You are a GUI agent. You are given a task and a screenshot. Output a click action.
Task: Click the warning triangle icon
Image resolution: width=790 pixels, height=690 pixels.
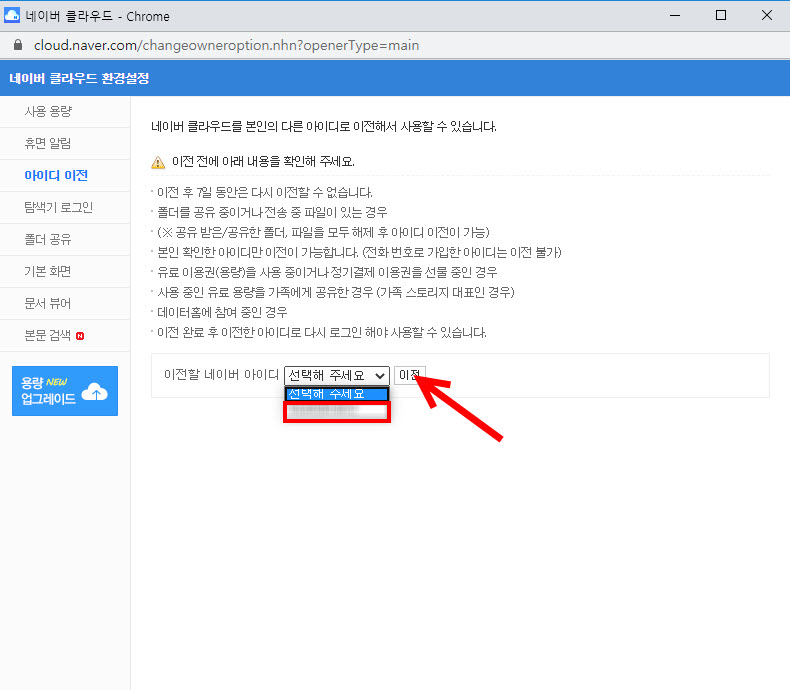(x=158, y=162)
